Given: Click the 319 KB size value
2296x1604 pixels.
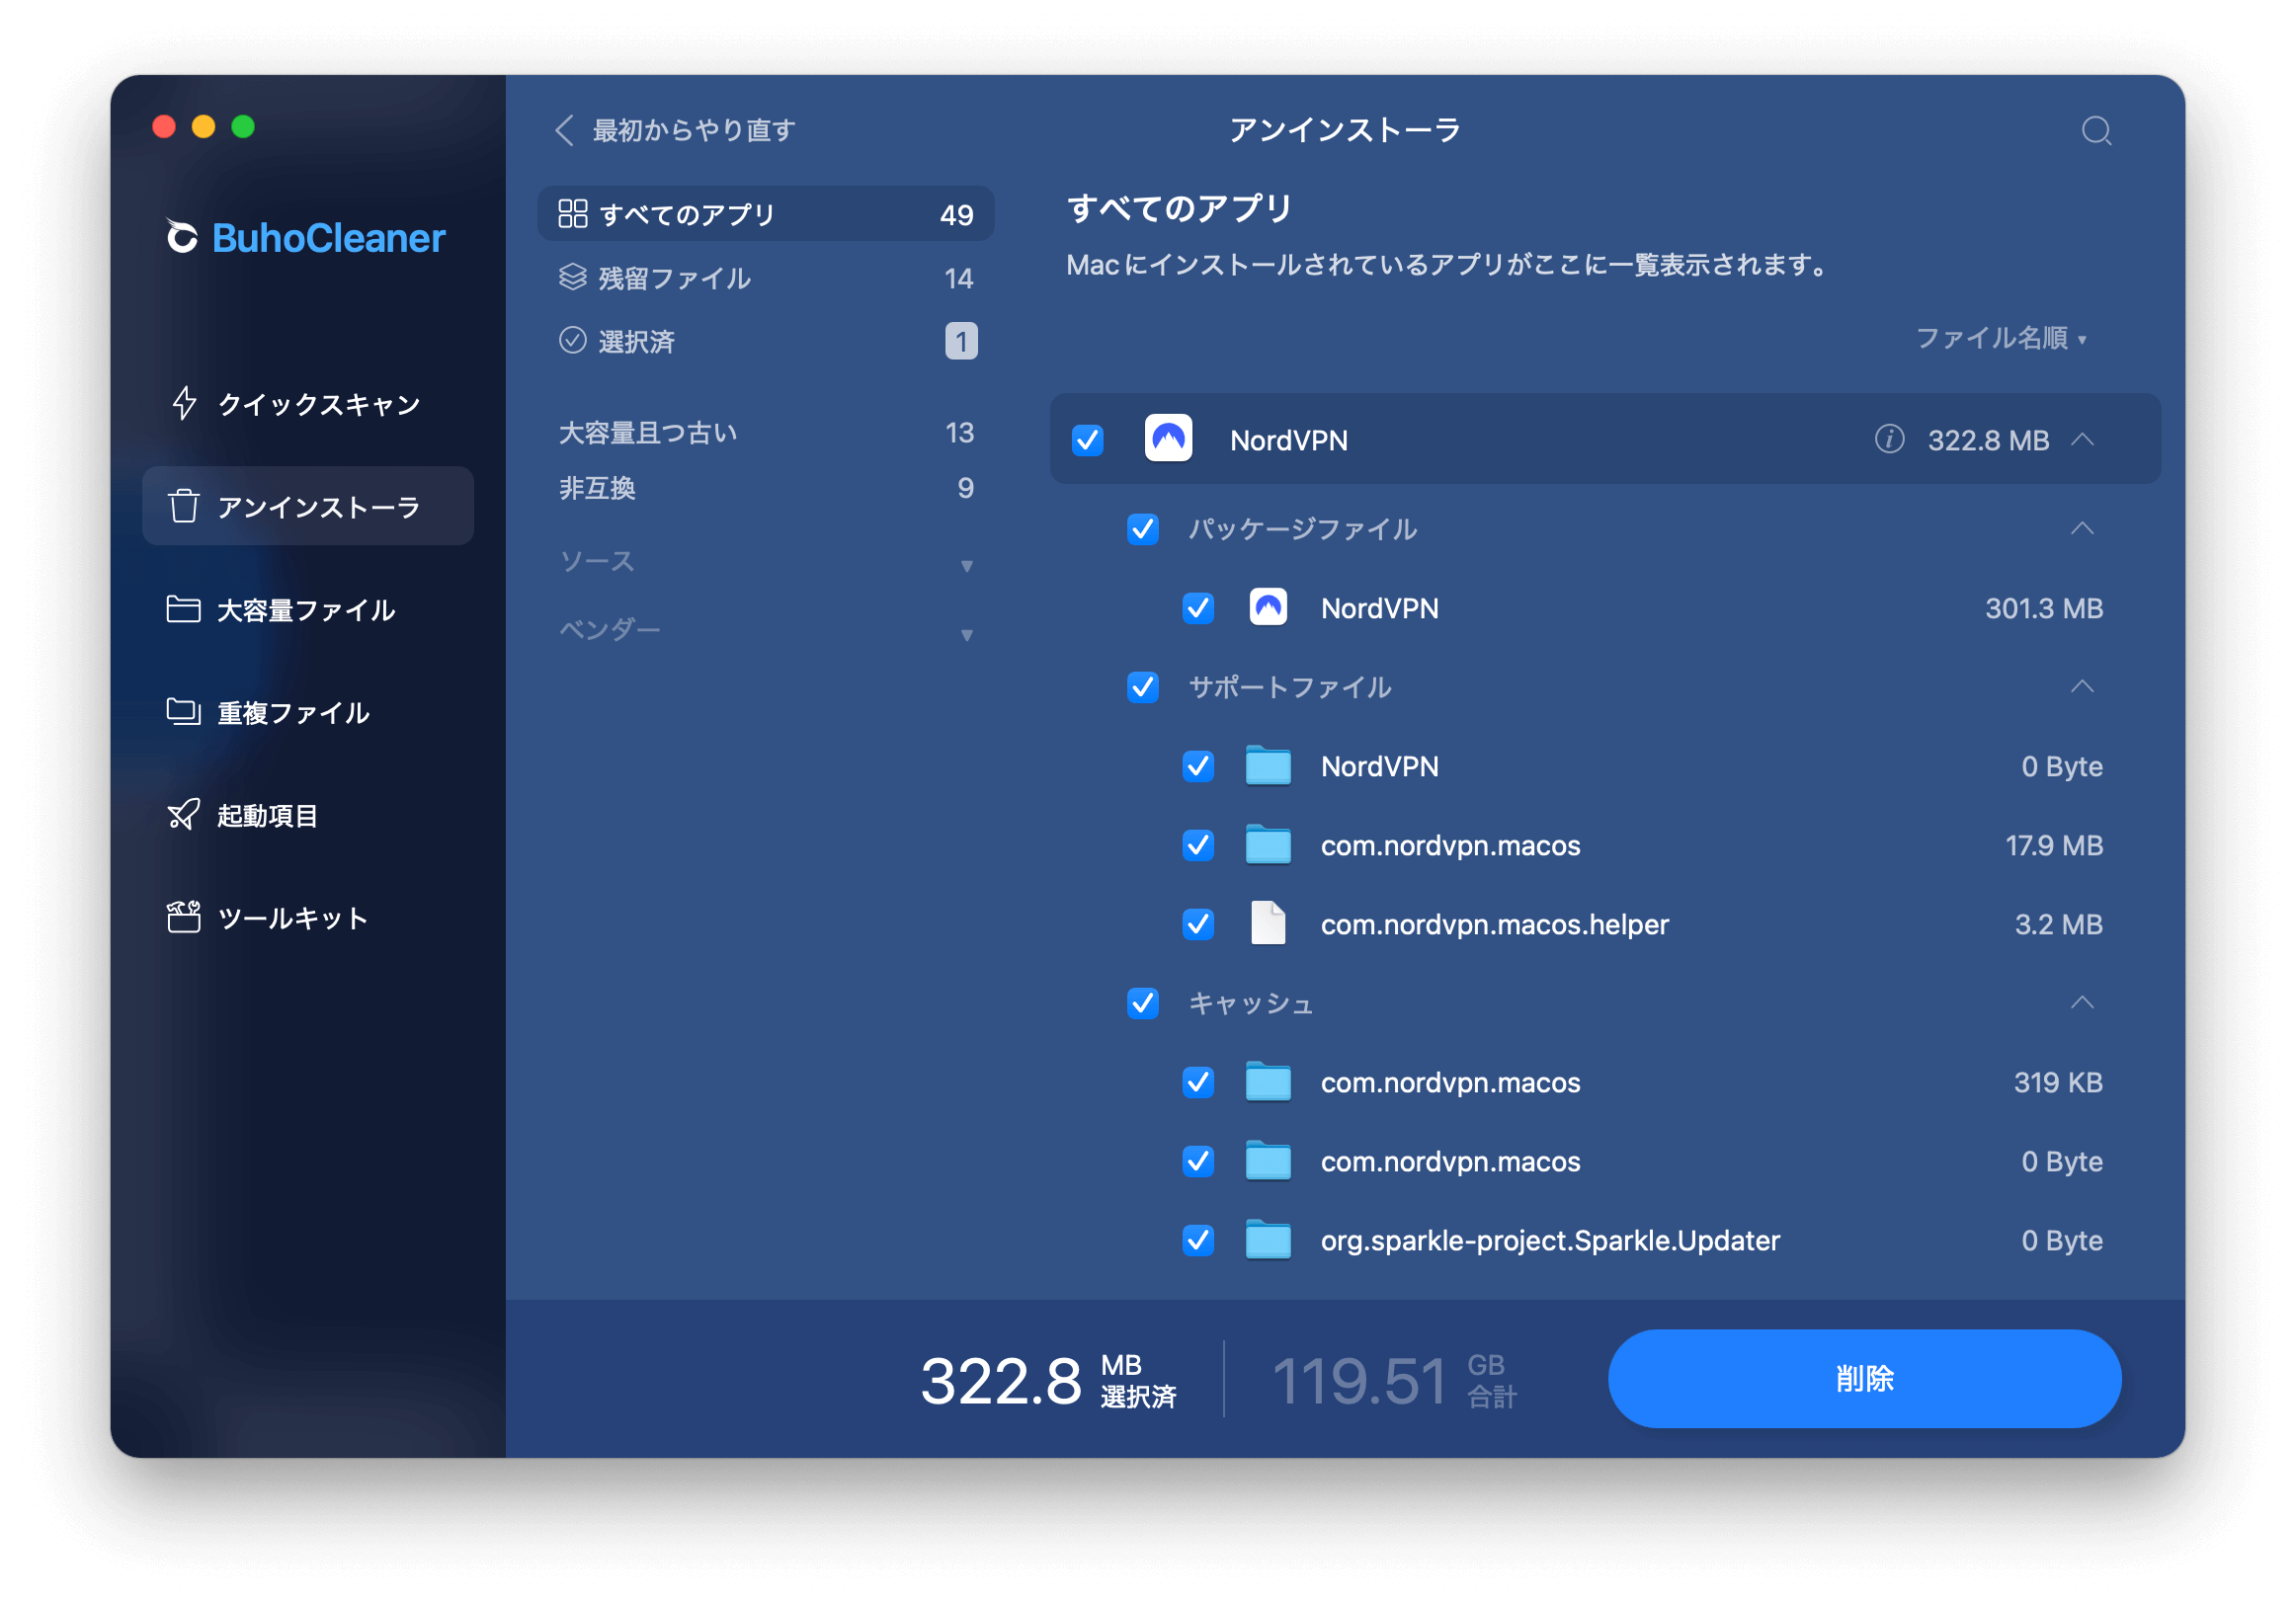Looking at the screenshot, I should coord(2058,1082).
